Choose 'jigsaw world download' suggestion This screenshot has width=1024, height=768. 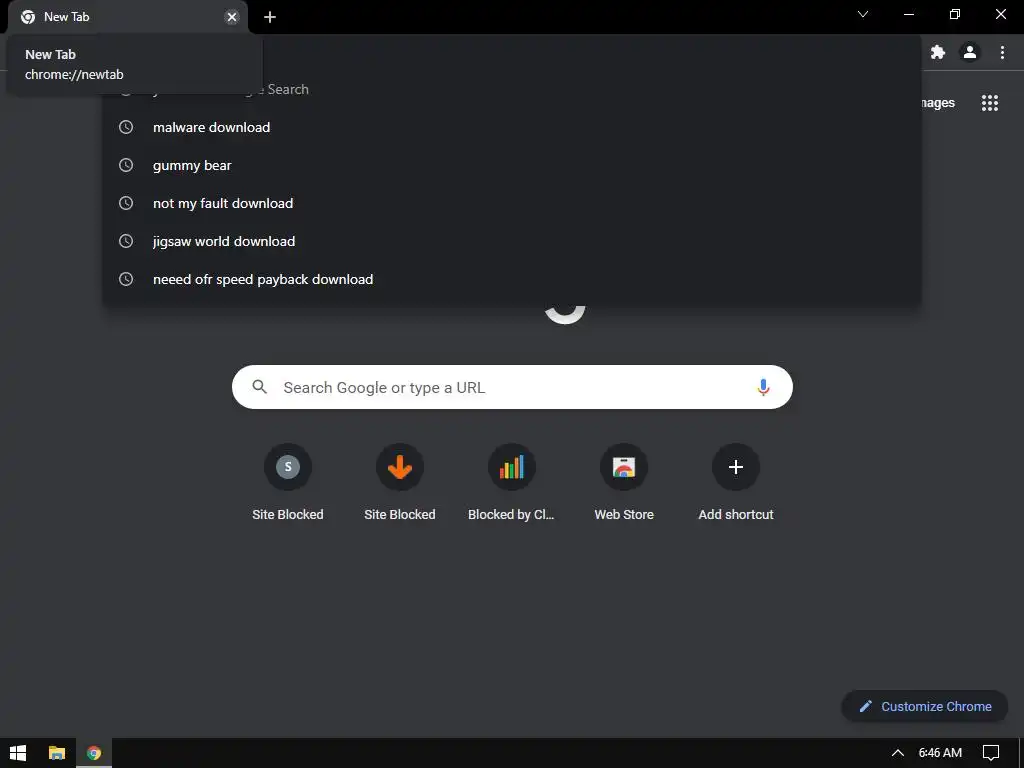pyautogui.click(x=512, y=241)
